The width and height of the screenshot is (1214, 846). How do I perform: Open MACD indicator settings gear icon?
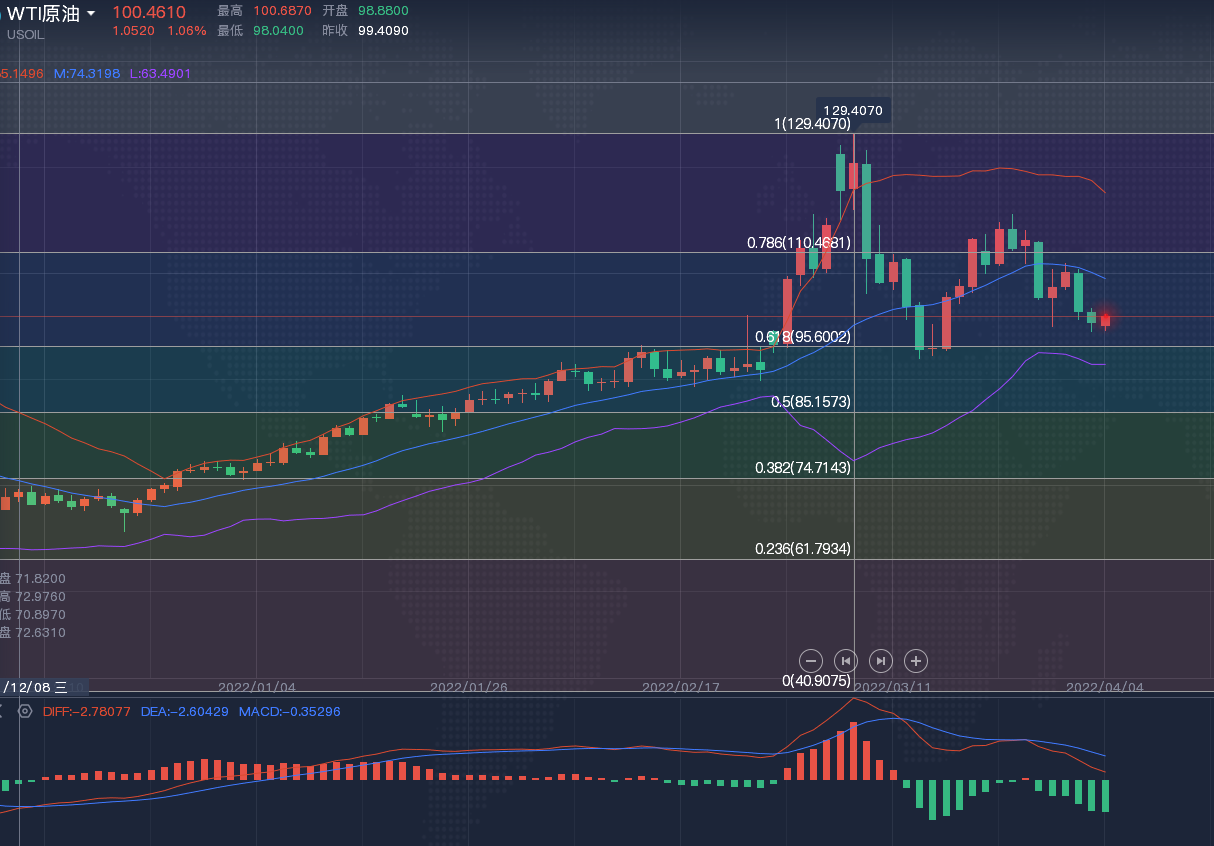[25, 711]
